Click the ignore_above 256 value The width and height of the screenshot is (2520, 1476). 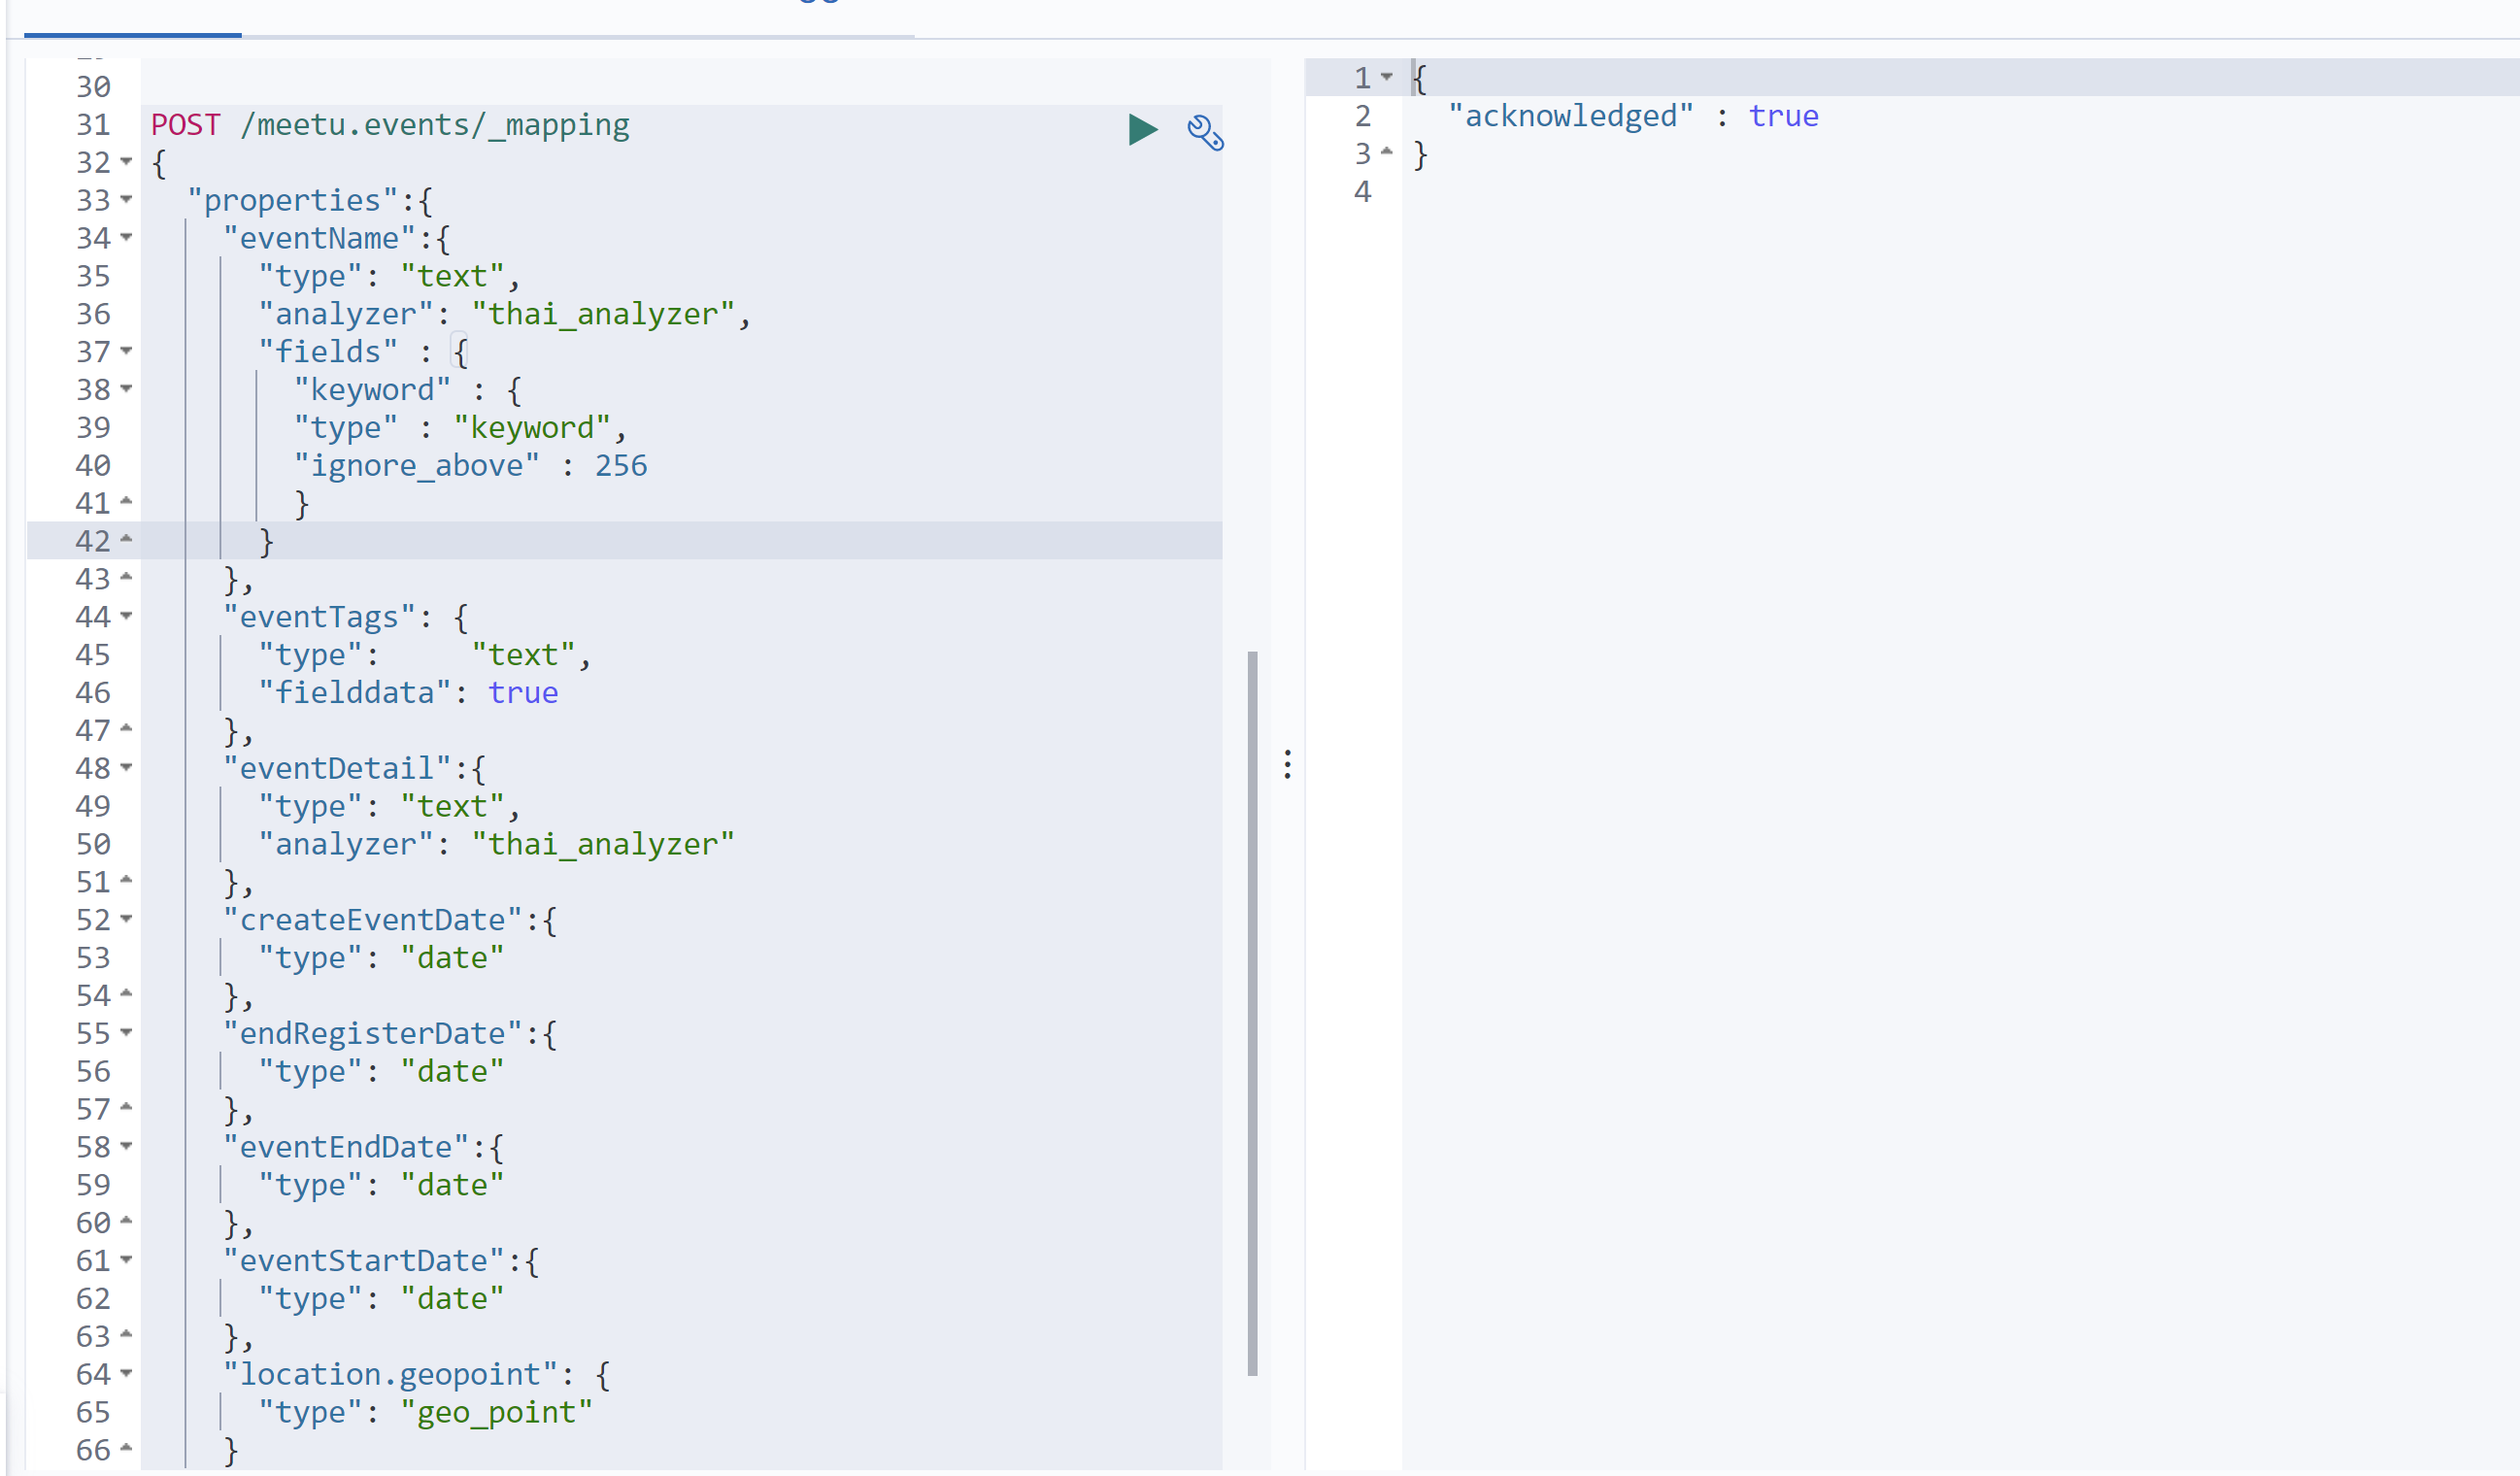tap(621, 466)
